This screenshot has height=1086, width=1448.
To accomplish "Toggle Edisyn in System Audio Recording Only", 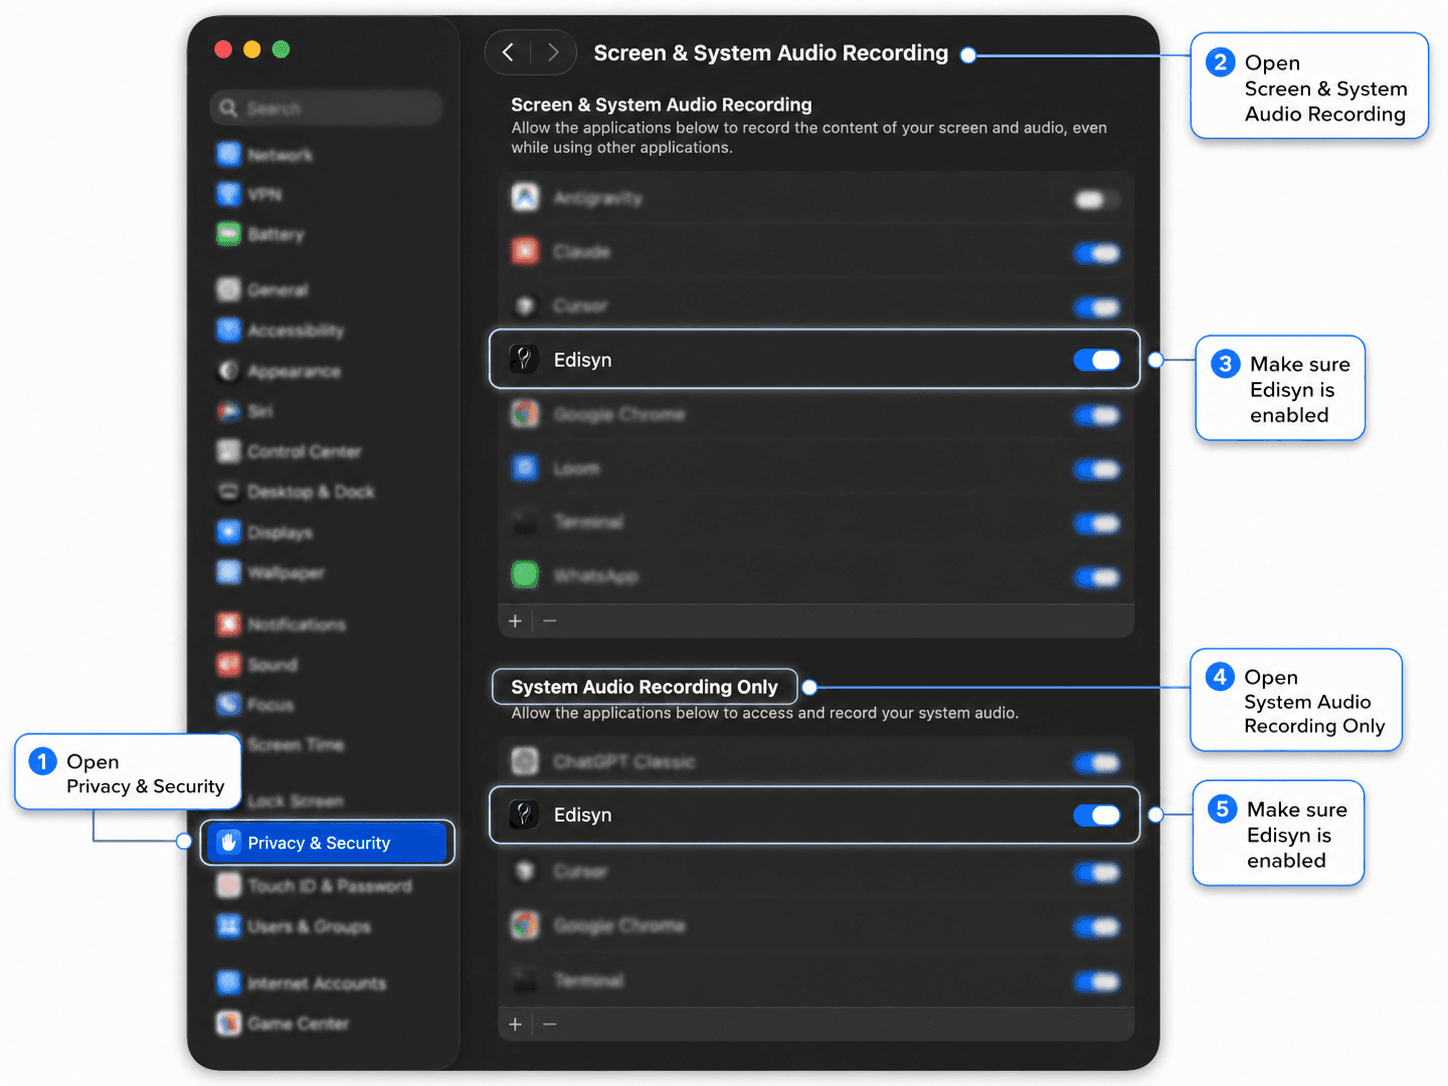I will 1097,815.
